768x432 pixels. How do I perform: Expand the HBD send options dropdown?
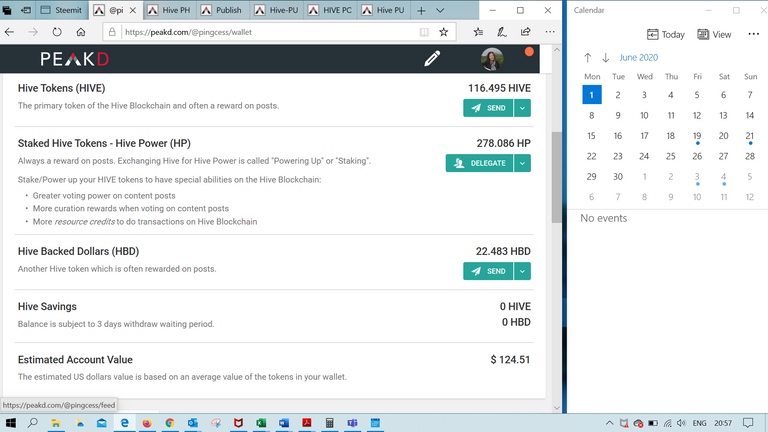(x=522, y=271)
